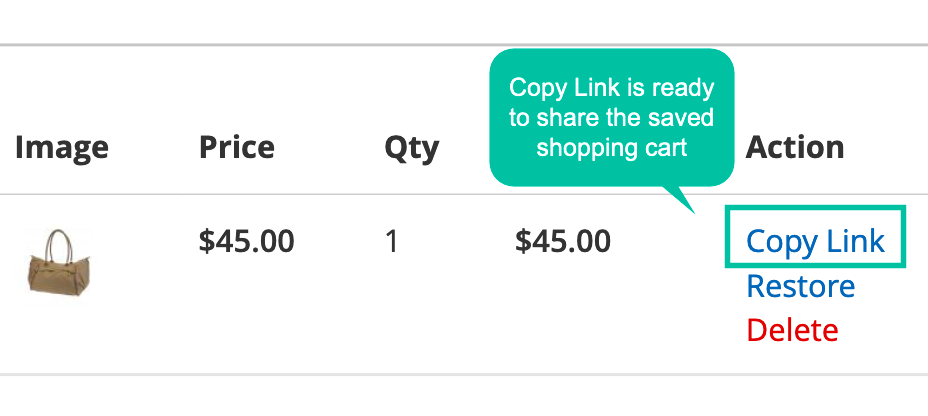928x416 pixels.
Task: Click the tooltip's pointer tail
Action: tap(679, 198)
